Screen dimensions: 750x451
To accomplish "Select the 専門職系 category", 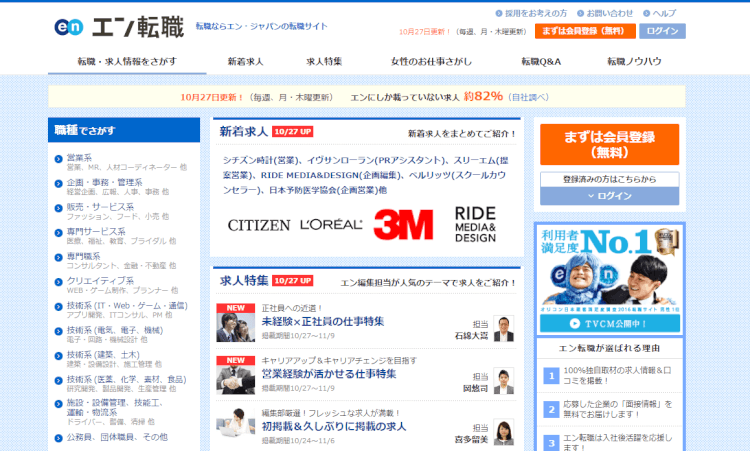I will (84, 256).
